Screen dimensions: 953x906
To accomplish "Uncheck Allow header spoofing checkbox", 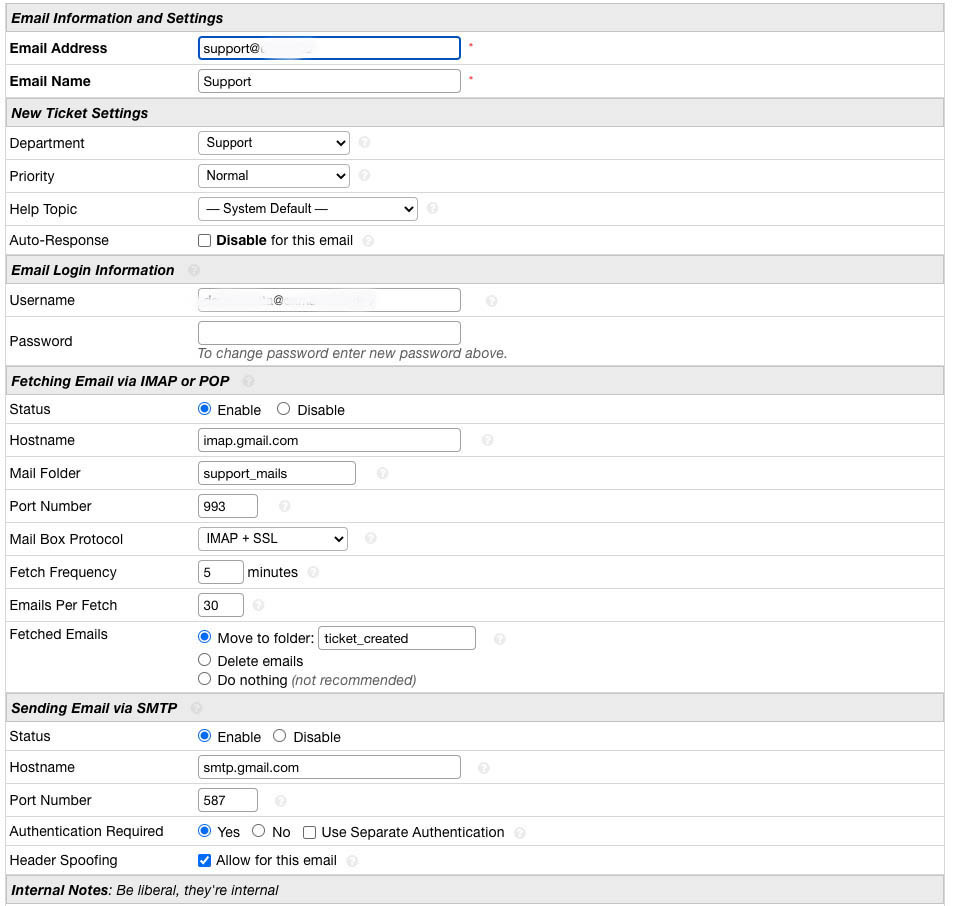I will 205,860.
